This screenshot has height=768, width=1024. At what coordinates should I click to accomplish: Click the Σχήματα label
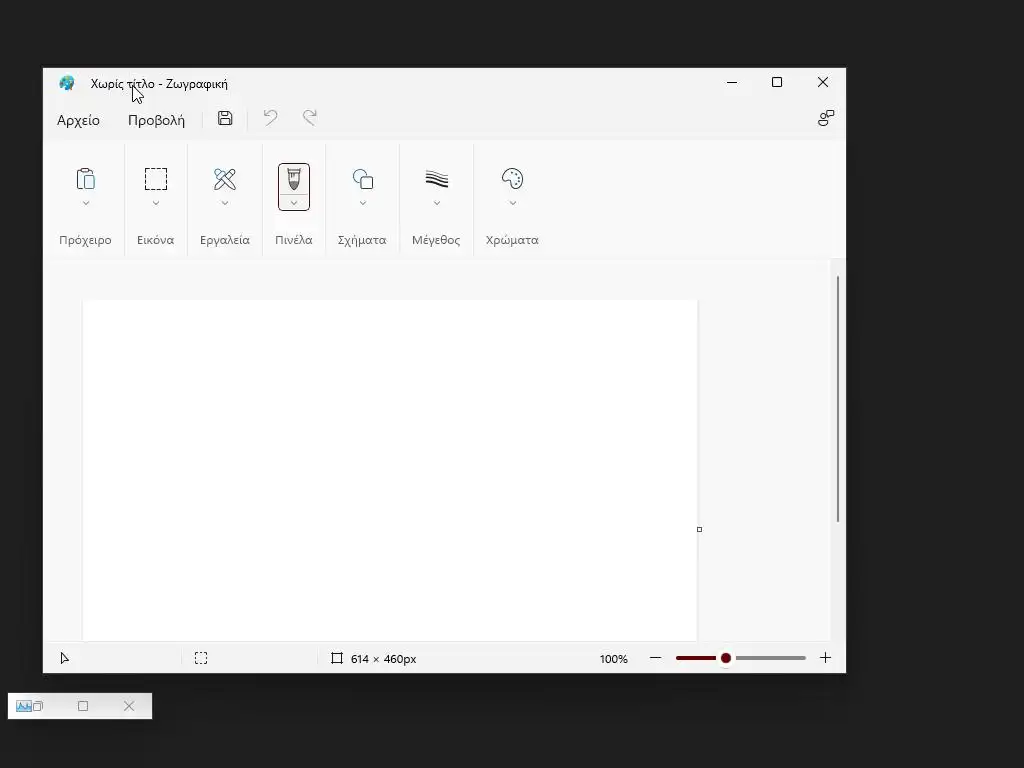point(362,240)
